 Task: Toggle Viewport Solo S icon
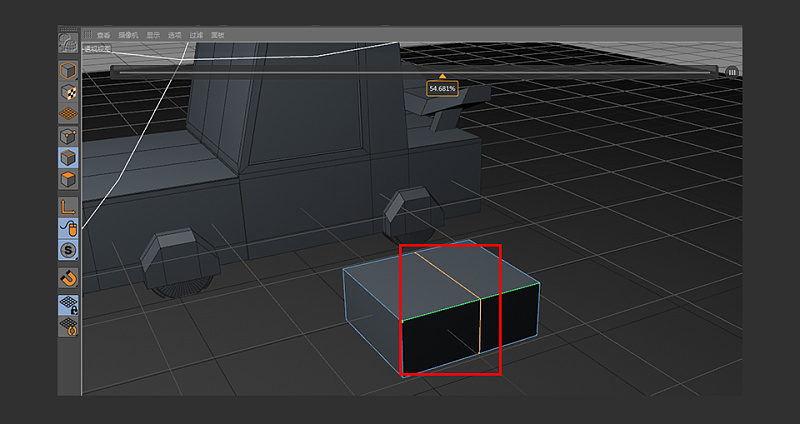(x=68, y=250)
